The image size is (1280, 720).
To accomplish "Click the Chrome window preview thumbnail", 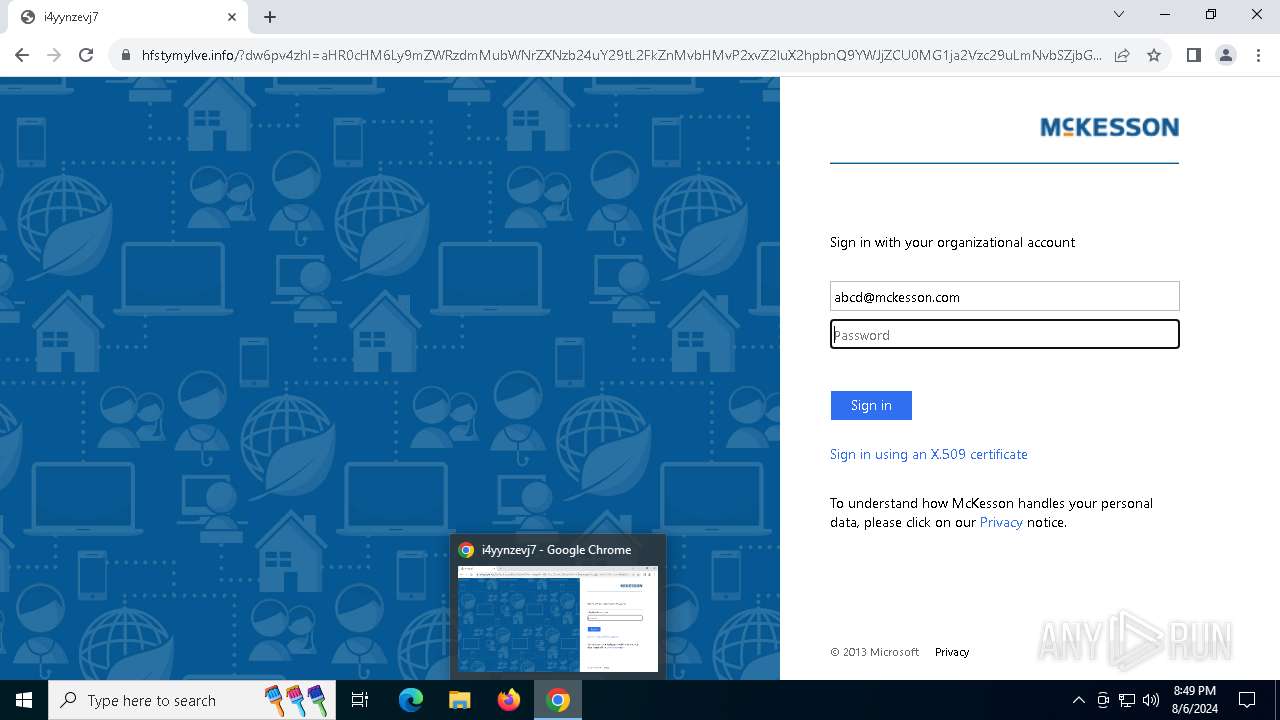I will click(x=558, y=619).
